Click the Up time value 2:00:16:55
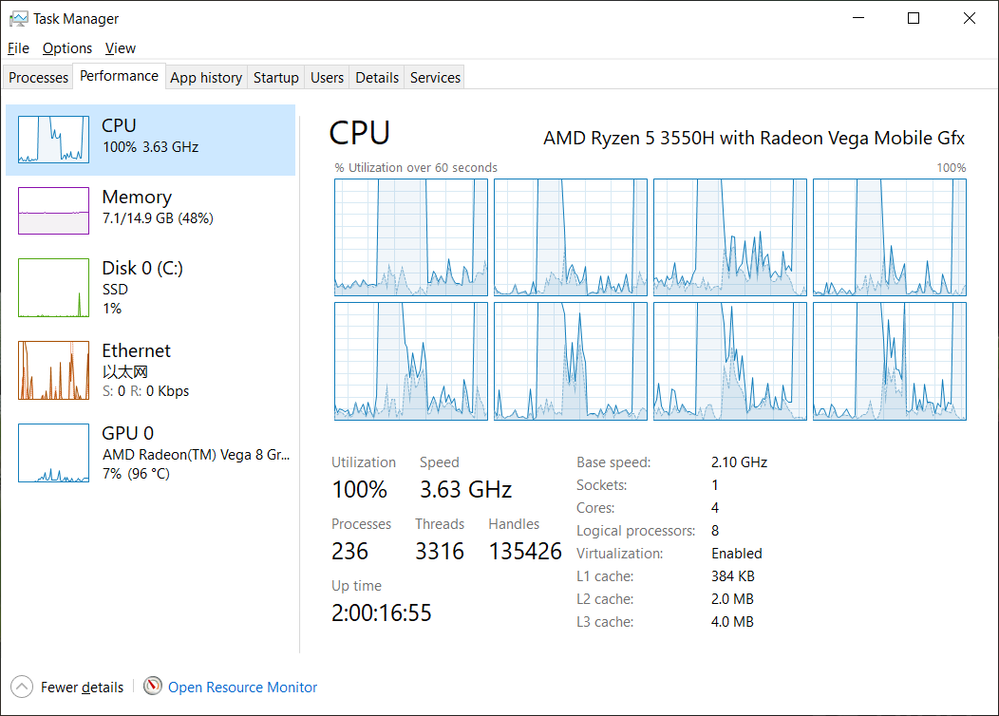 click(x=382, y=613)
